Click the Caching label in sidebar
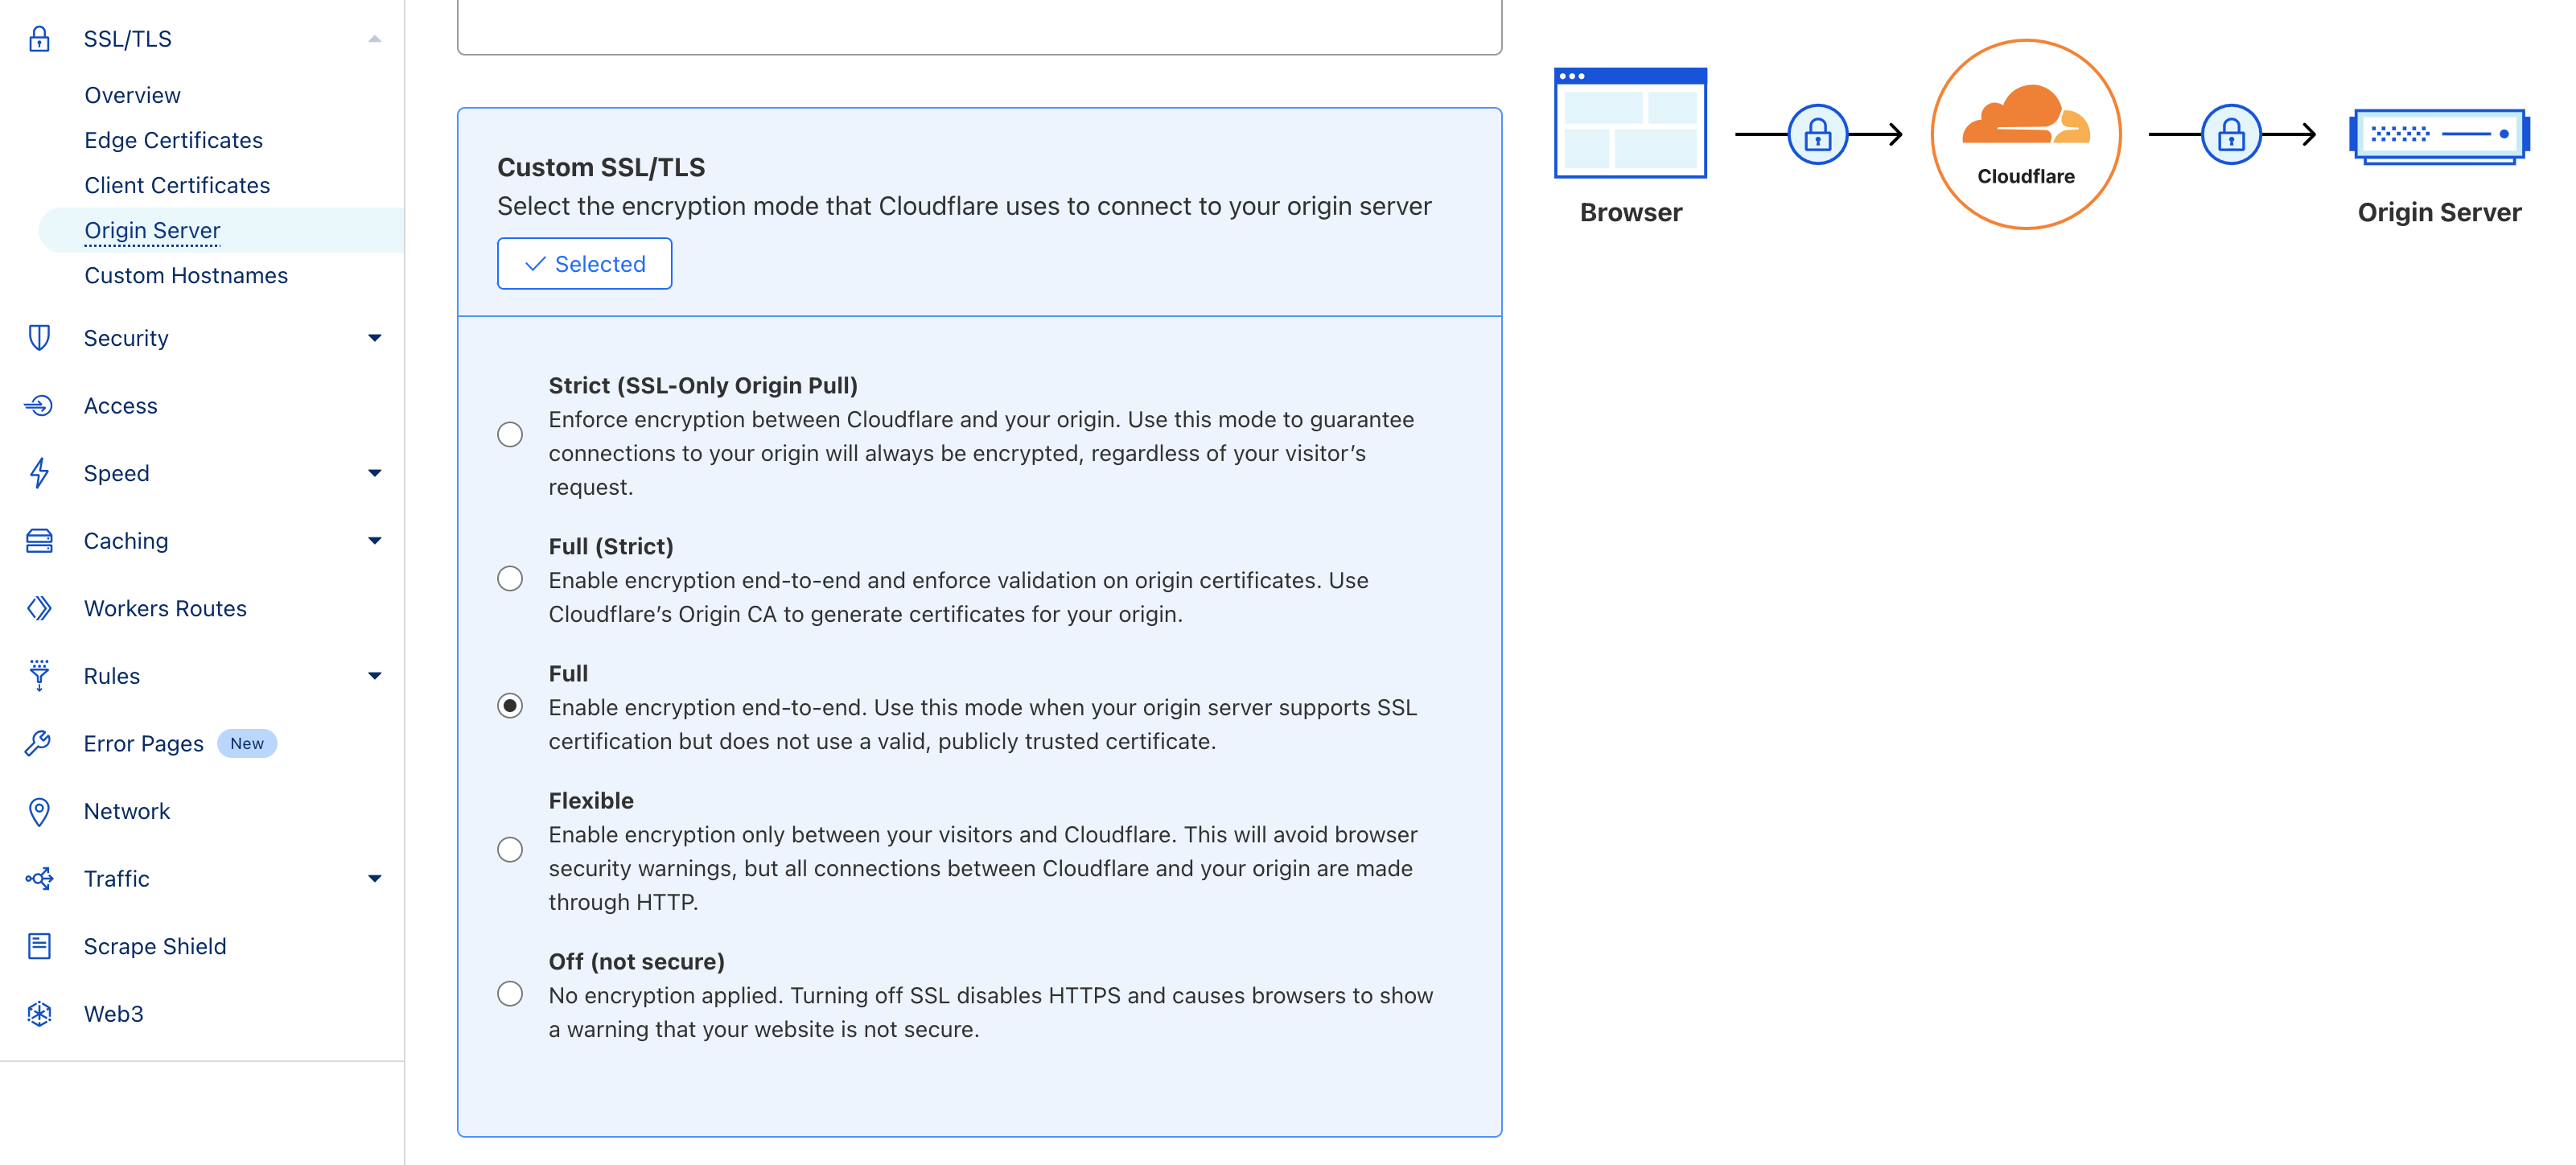The image size is (2576, 1165). [126, 541]
